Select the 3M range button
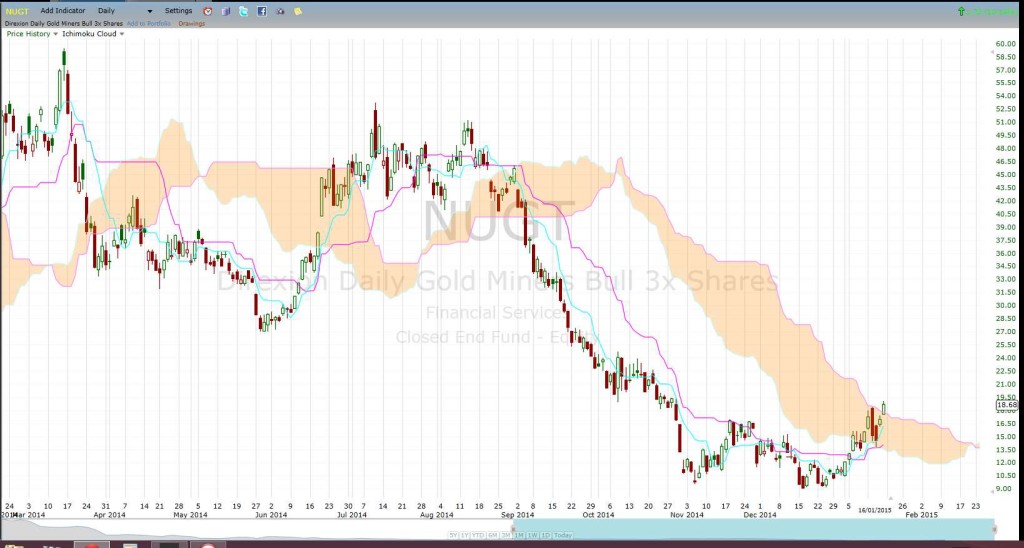 (x=506, y=536)
